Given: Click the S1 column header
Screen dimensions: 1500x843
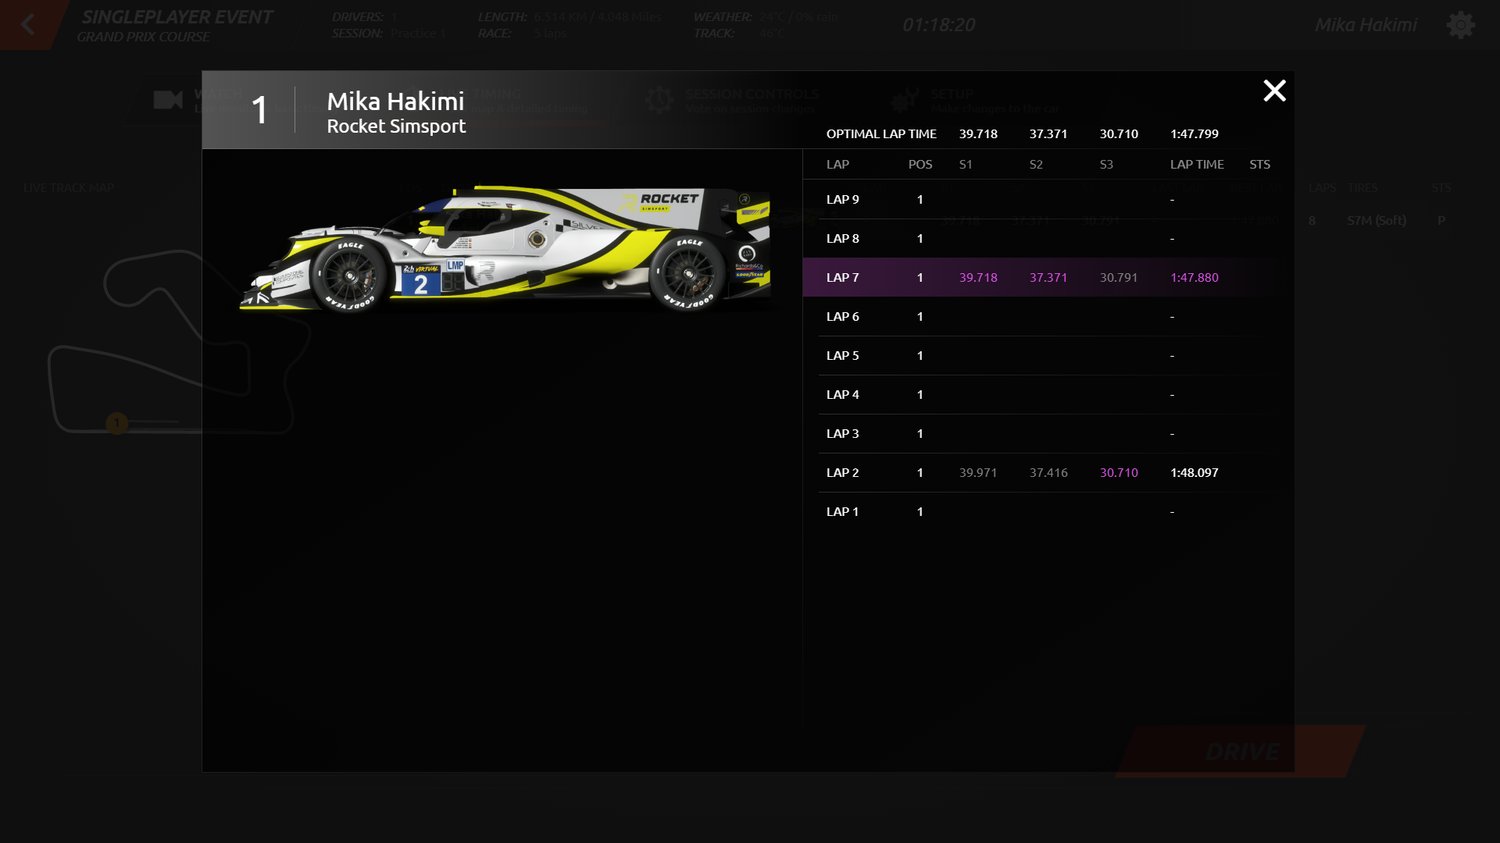Looking at the screenshot, I should (x=966, y=165).
